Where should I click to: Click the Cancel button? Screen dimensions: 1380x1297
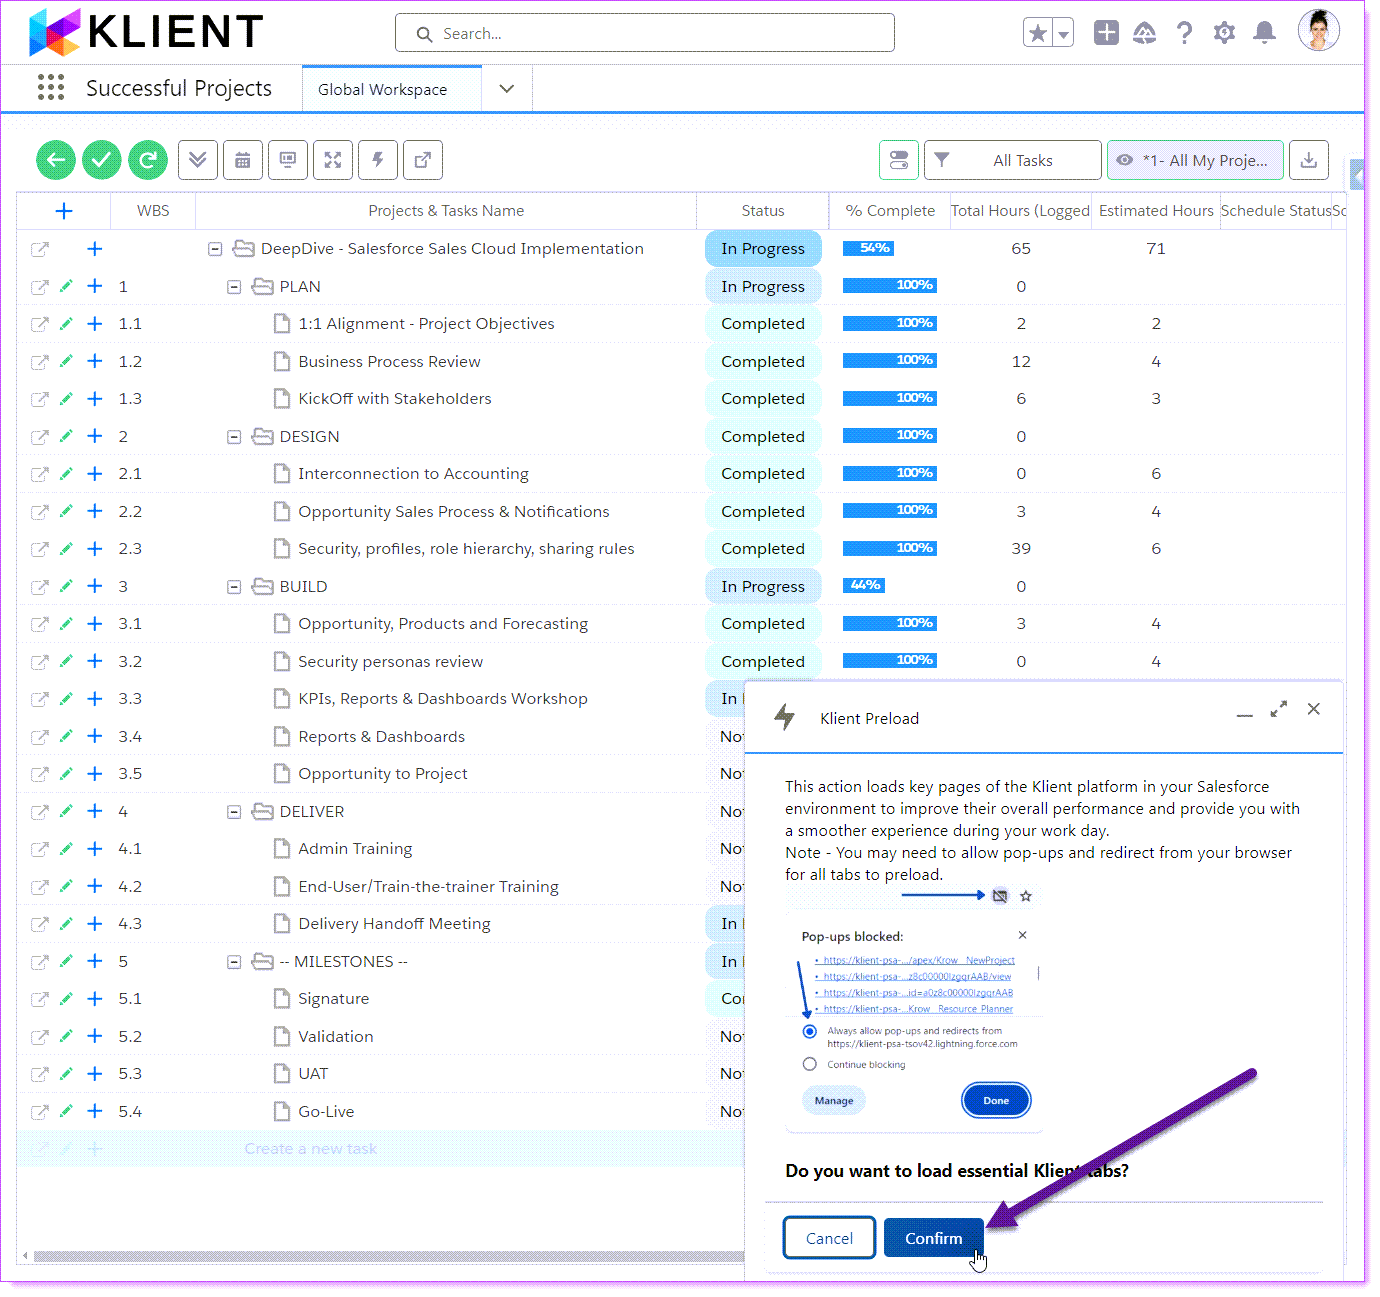click(829, 1238)
